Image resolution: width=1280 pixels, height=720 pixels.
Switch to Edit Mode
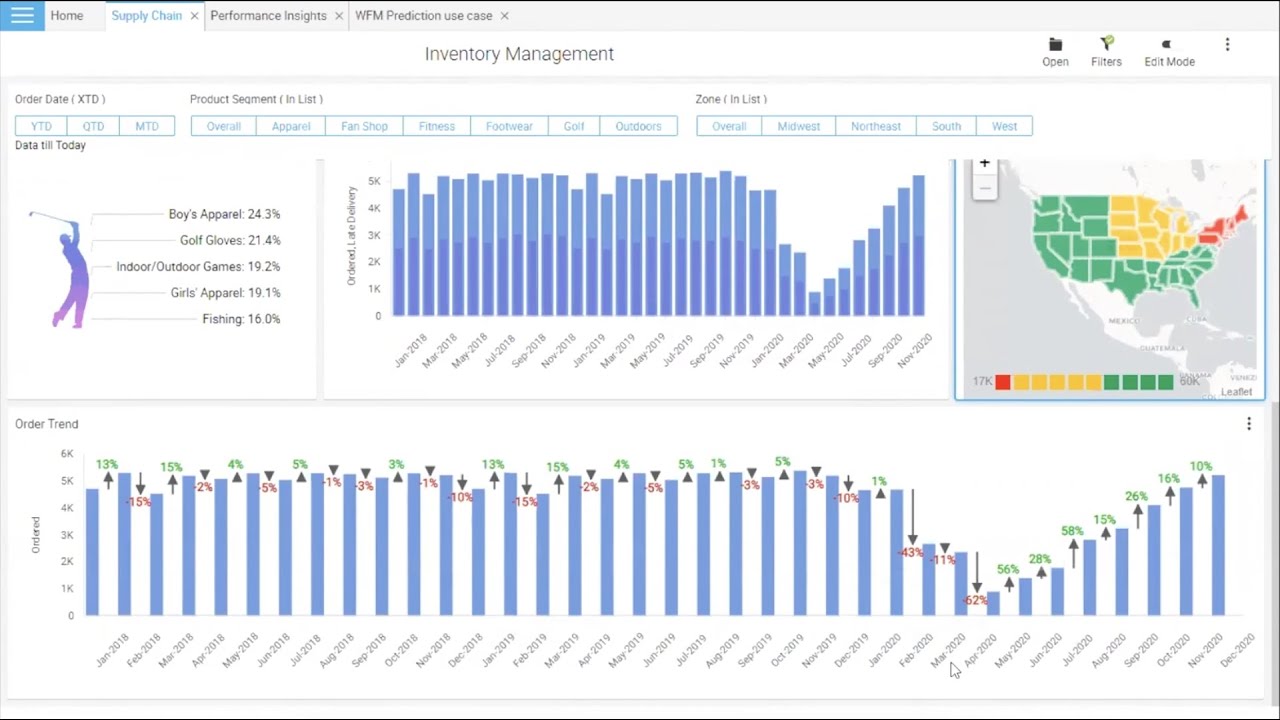1169,52
